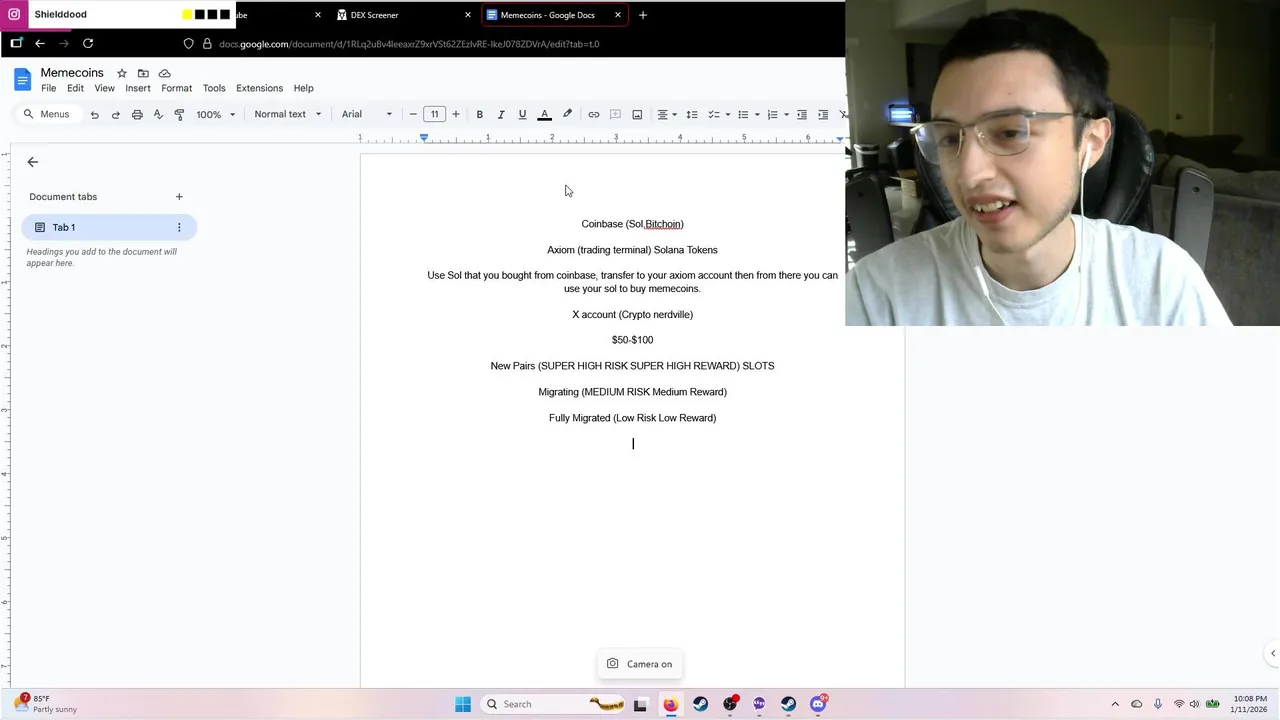The image size is (1280, 720).
Task: Click the weather widget showing 85°F
Action: click(x=45, y=704)
